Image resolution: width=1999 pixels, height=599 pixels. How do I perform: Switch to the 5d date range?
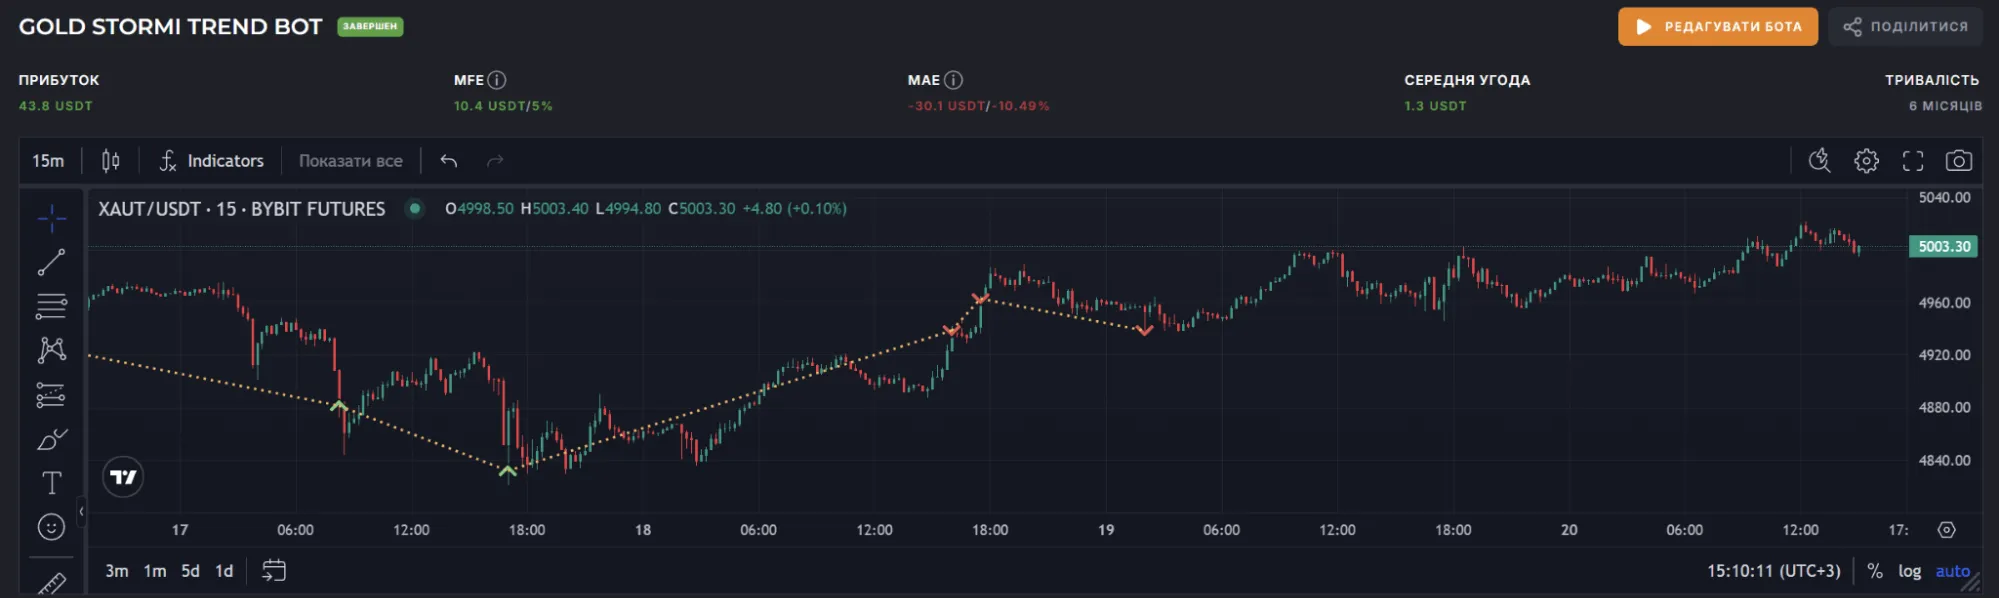[190, 571]
